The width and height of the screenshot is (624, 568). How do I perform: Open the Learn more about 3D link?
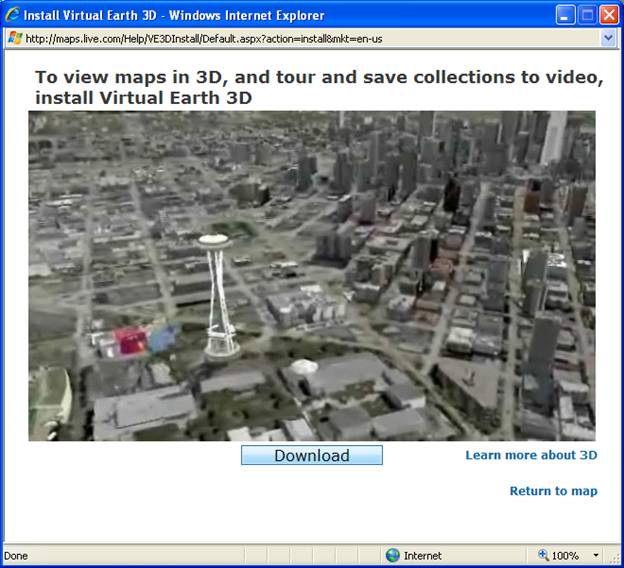pyautogui.click(x=531, y=455)
